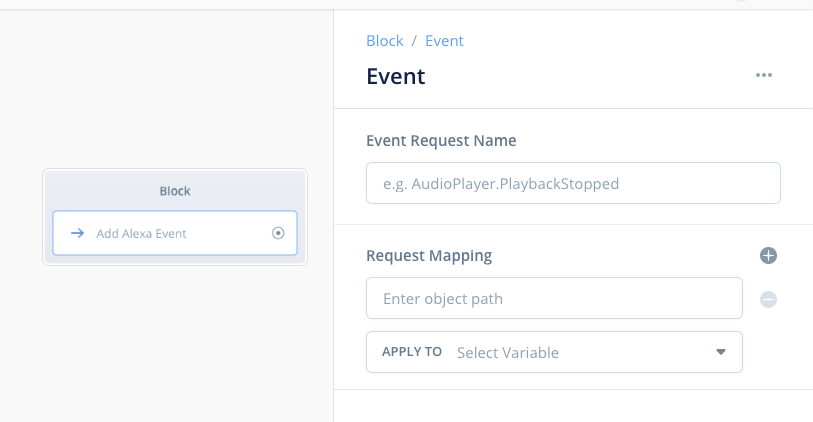This screenshot has width=813, height=422.
Task: Expand the Select Variable dropdown arrow
Action: 721,352
